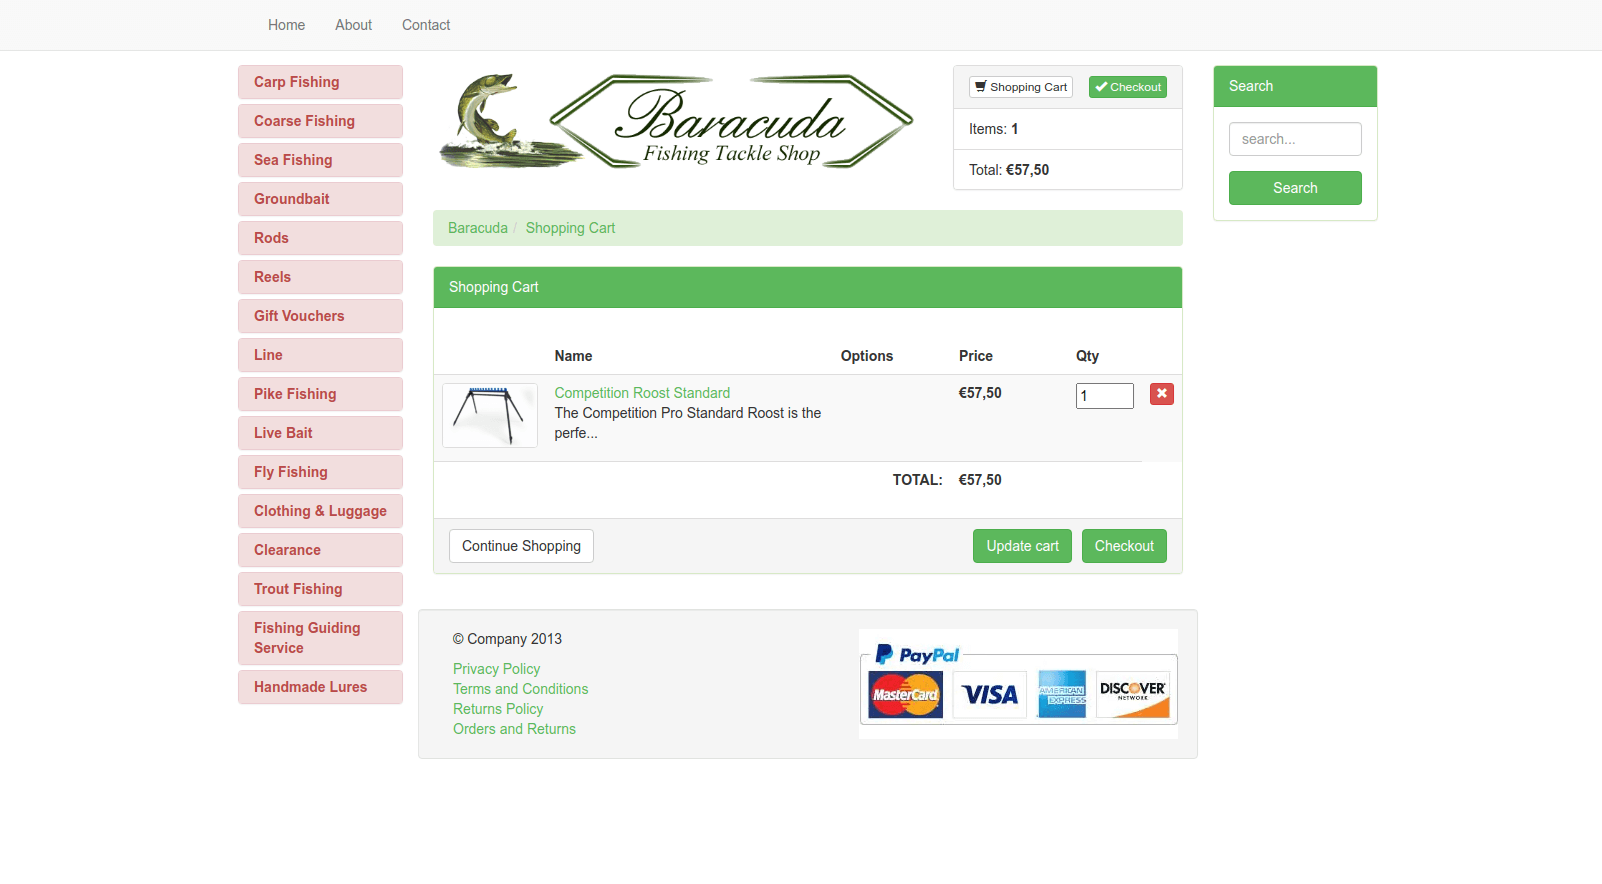
Task: Click the Shopping Cart breadcrumb link
Action: click(570, 228)
